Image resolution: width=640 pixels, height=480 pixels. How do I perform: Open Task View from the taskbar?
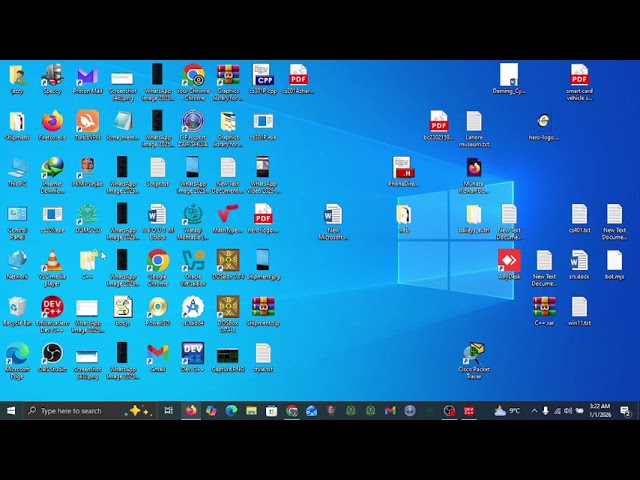tap(168, 411)
